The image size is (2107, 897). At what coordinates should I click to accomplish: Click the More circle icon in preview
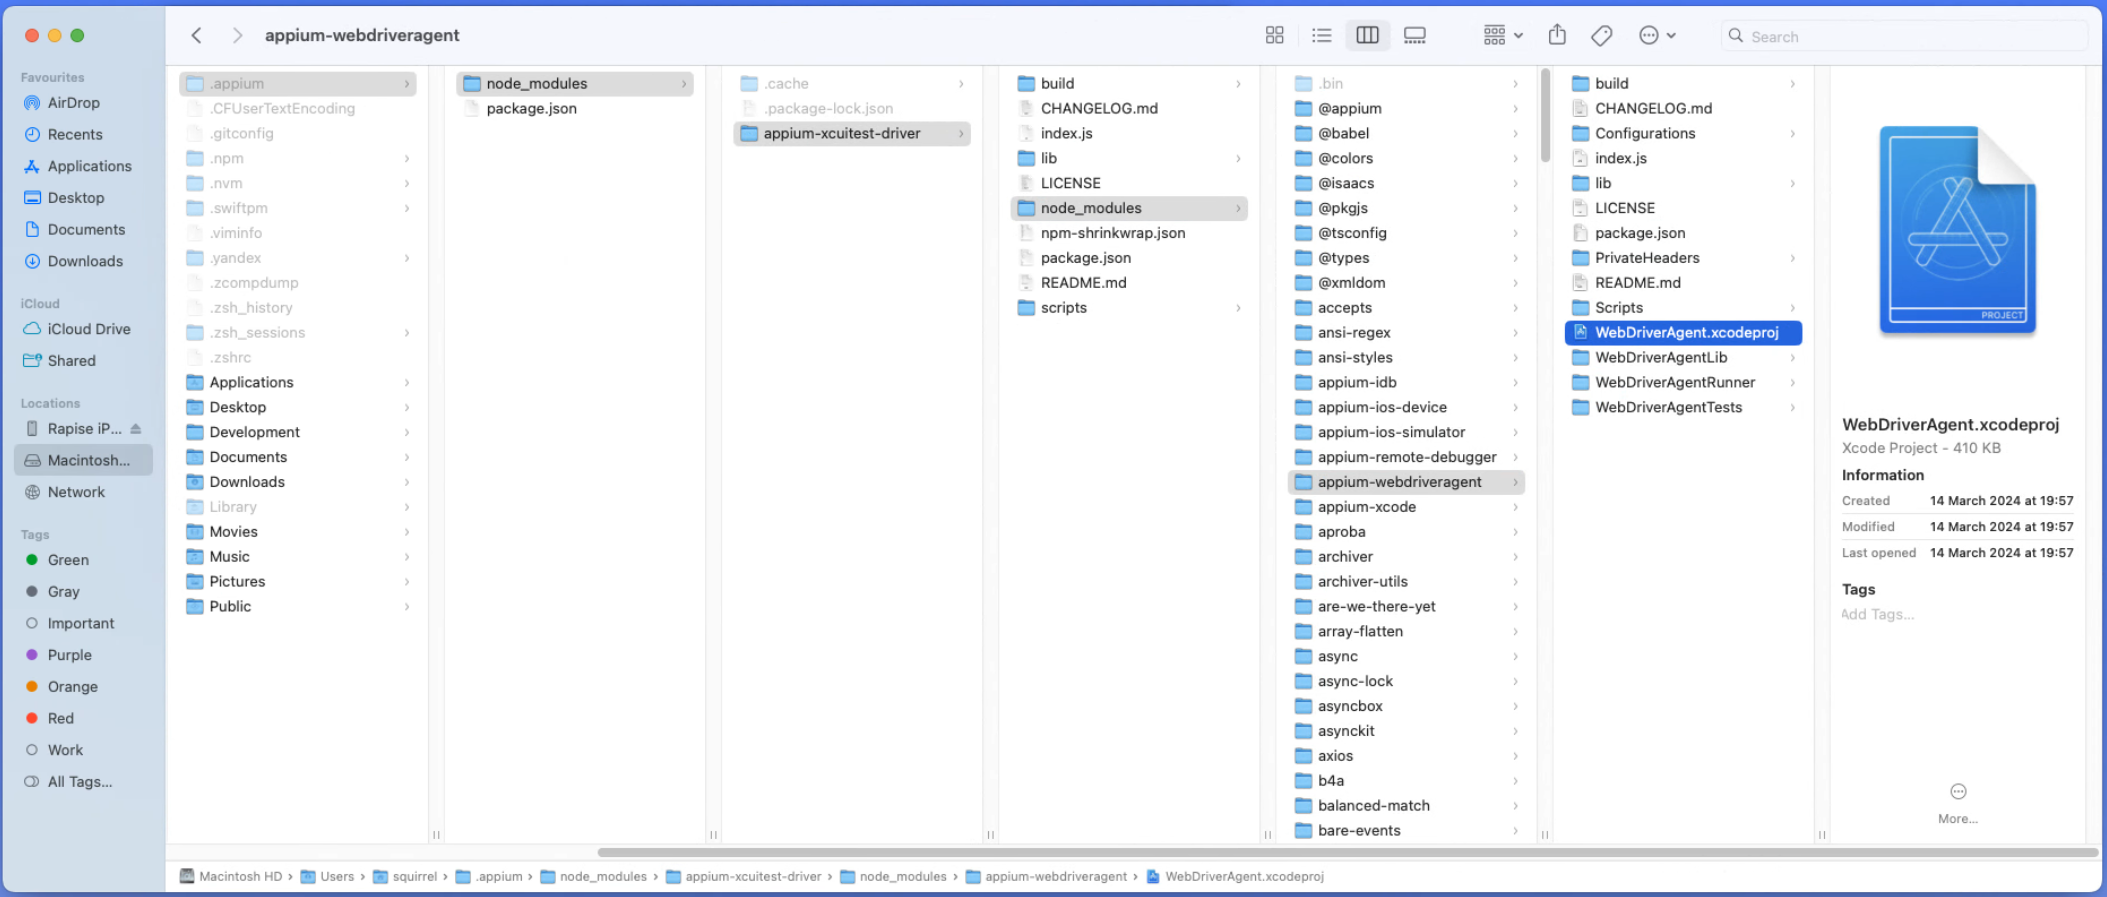pyautogui.click(x=1958, y=792)
